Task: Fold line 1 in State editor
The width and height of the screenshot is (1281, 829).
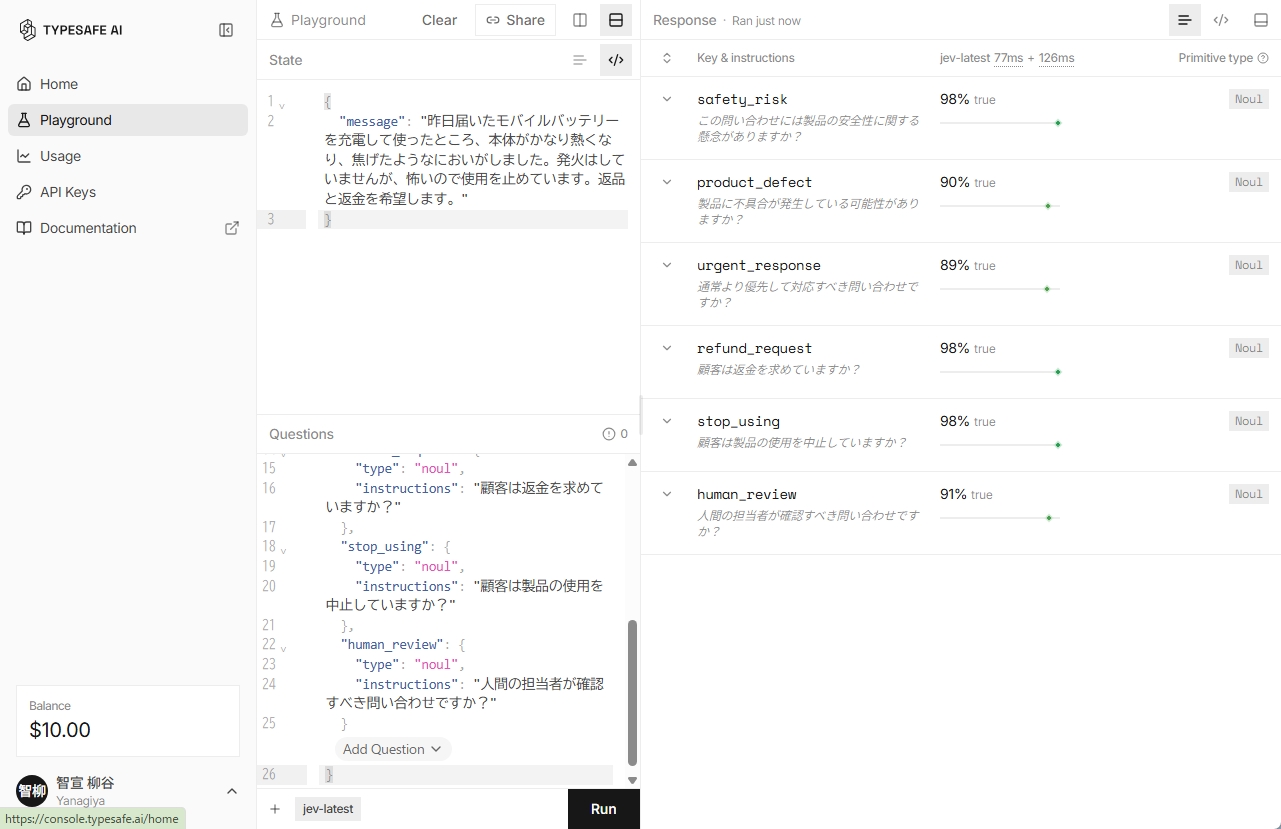Action: click(282, 104)
